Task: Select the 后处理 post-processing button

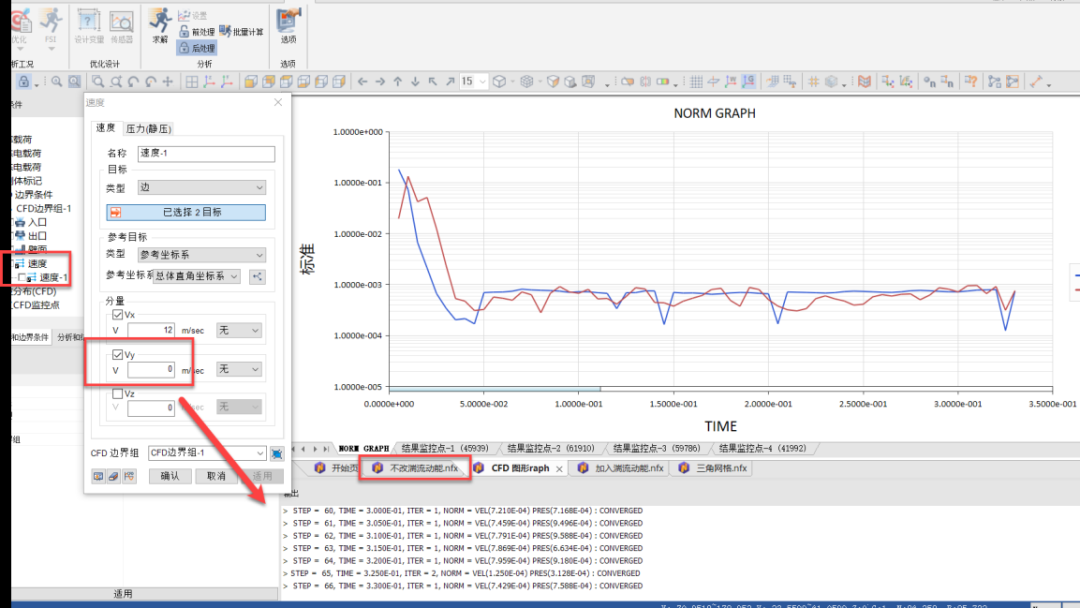Action: [196, 48]
